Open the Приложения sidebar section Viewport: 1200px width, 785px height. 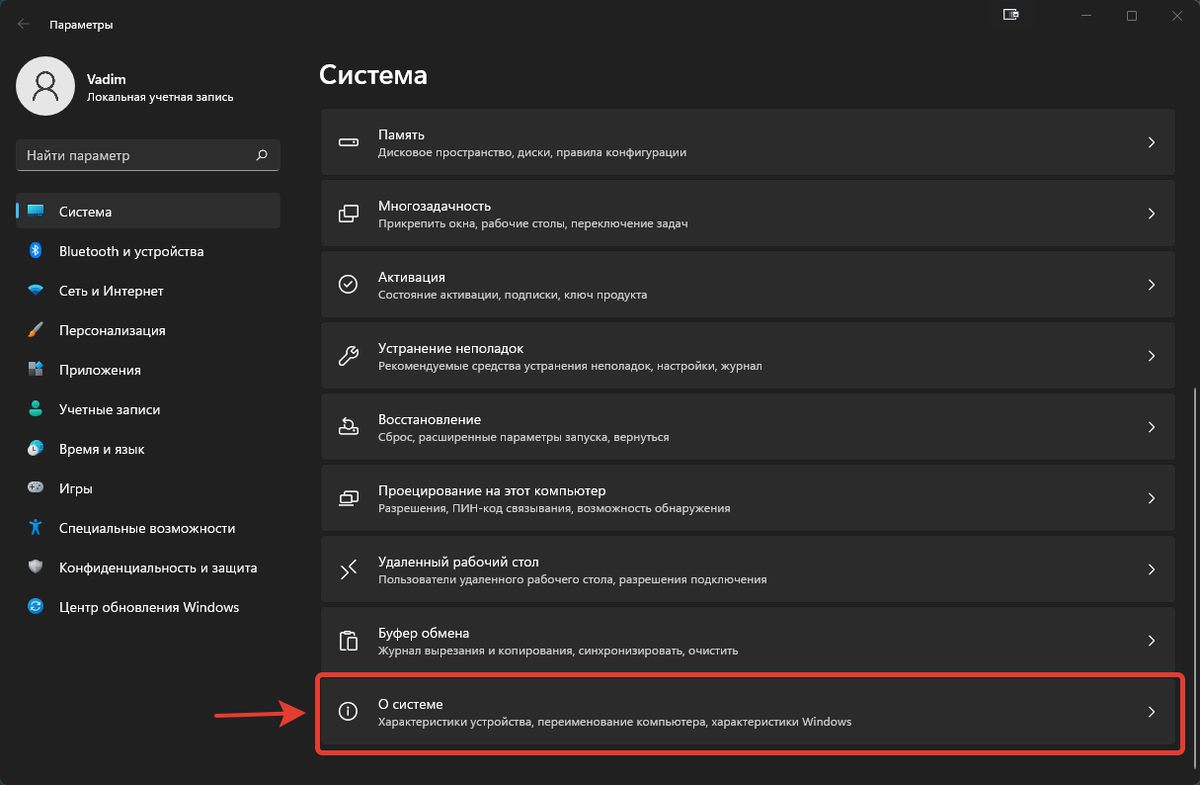pyautogui.click(x=99, y=370)
